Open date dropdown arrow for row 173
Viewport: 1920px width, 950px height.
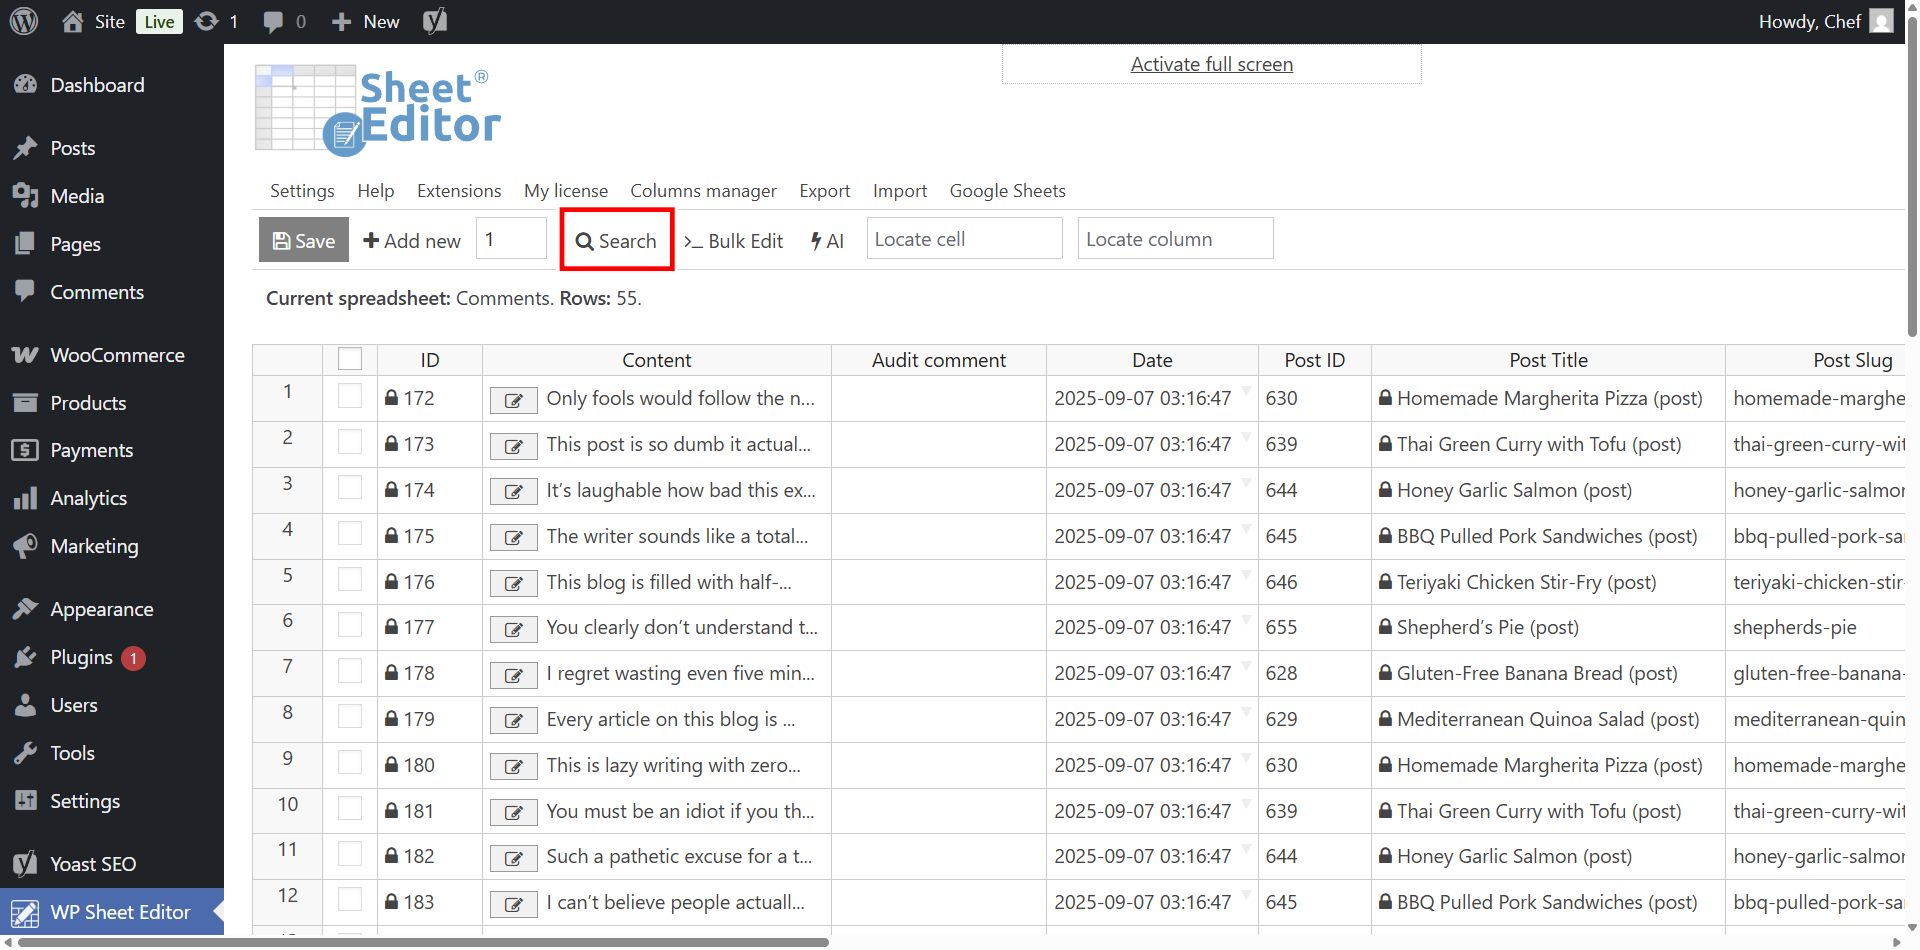[1246, 435]
